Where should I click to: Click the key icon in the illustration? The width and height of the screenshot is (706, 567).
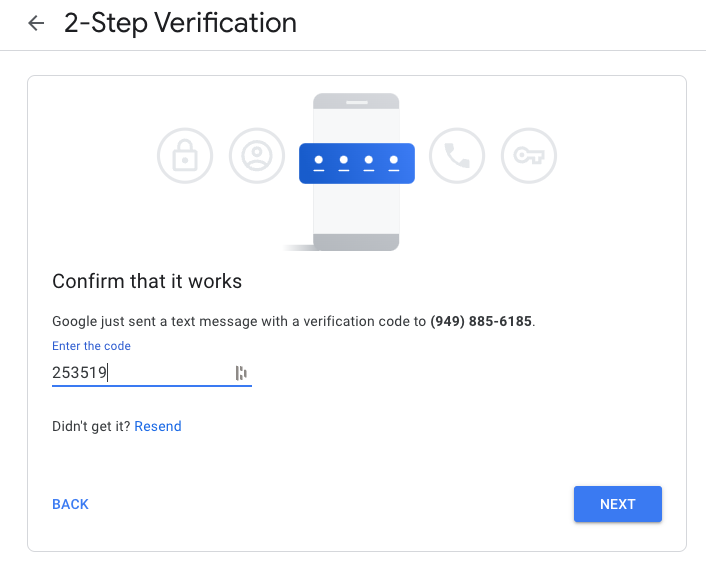click(x=529, y=156)
